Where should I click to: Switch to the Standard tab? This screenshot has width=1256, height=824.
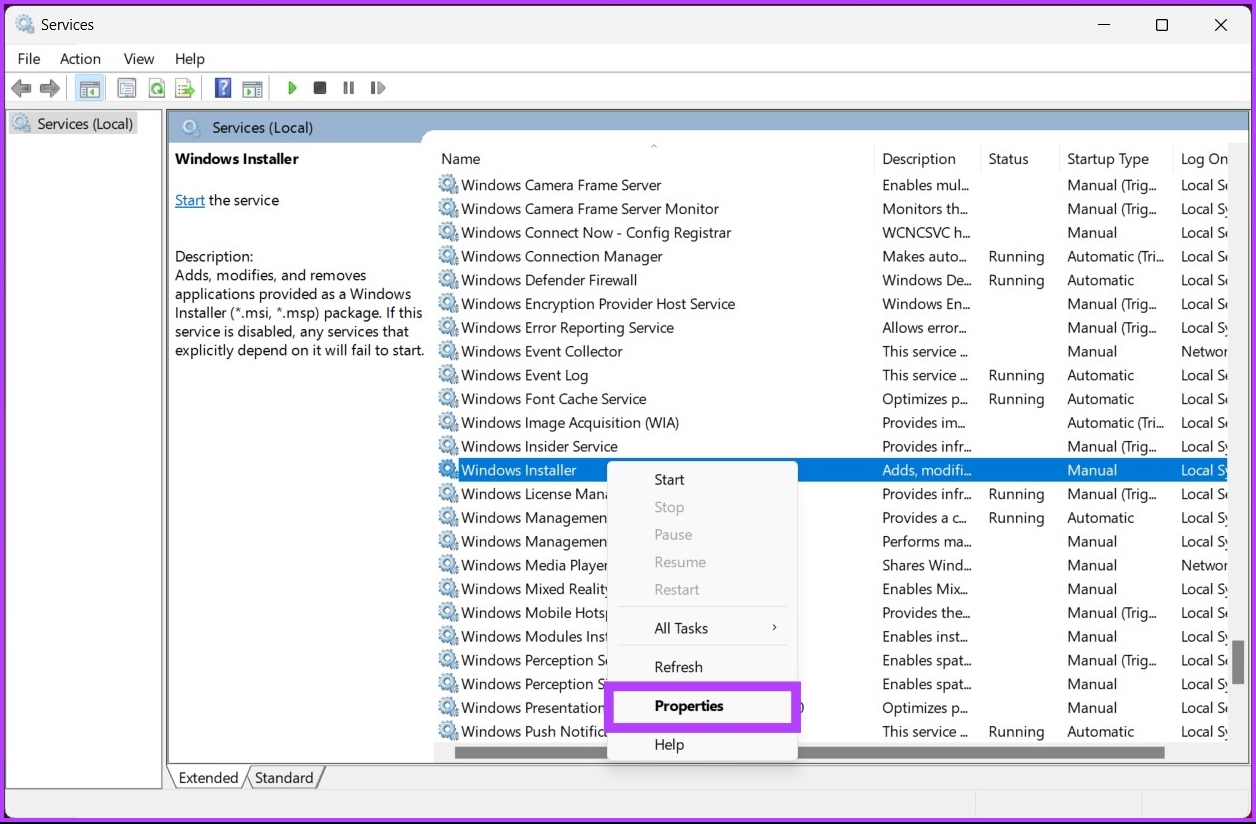(284, 778)
